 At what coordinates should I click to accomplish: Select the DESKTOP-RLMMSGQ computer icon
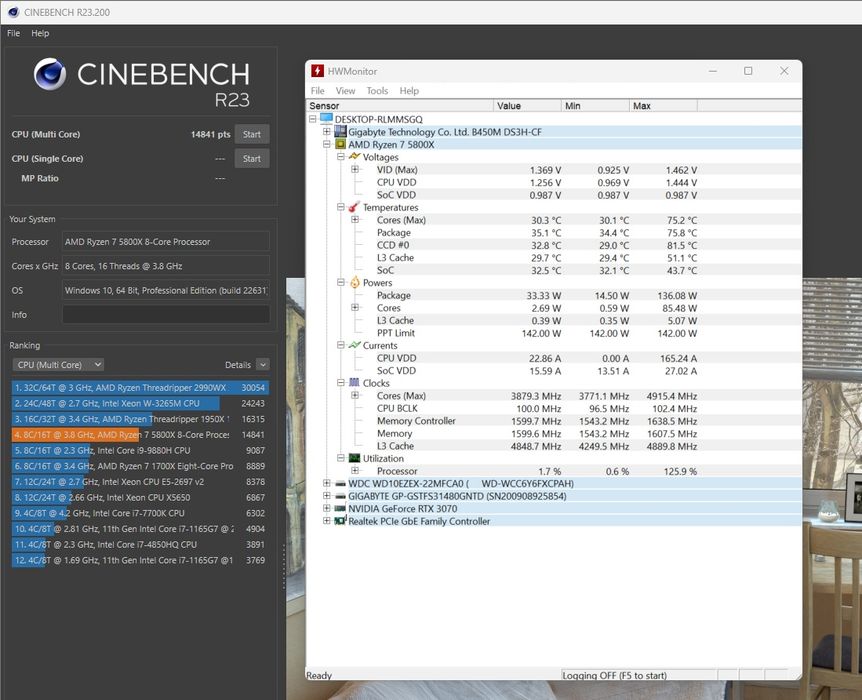[327, 119]
